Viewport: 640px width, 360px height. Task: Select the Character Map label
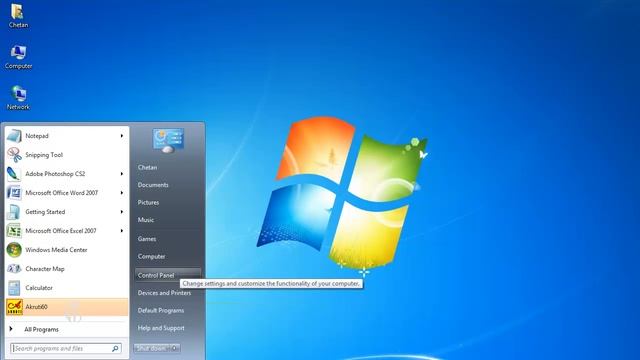tap(45, 269)
